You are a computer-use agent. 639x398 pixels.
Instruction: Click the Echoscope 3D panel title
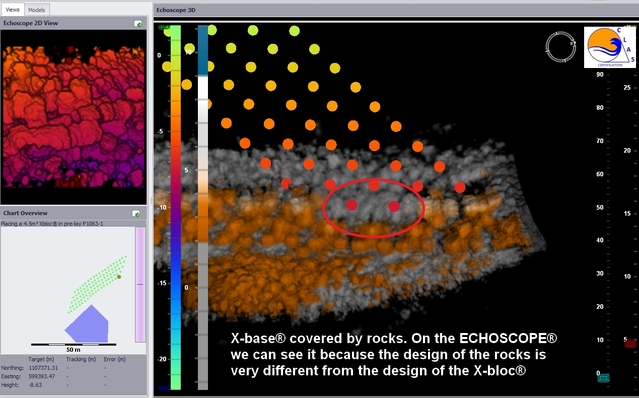pyautogui.click(x=176, y=10)
